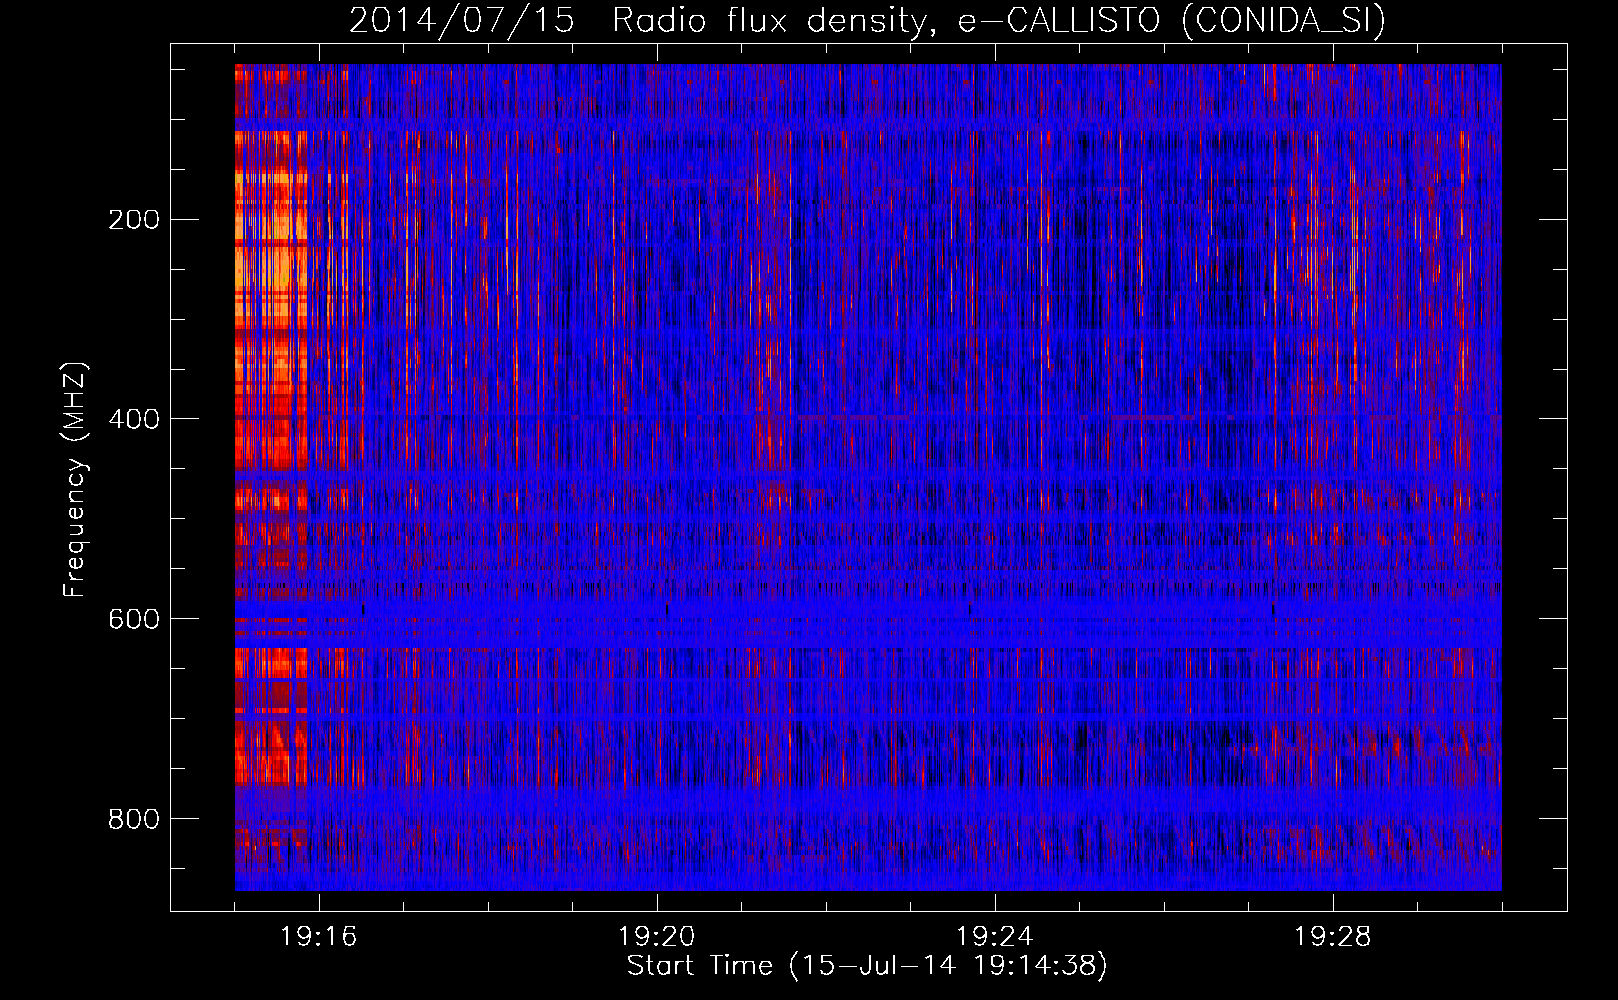Click the 'Start Time (15-Jul-14 19:14:38)' label
The width and height of the screenshot is (1618, 1000).
coord(867,966)
